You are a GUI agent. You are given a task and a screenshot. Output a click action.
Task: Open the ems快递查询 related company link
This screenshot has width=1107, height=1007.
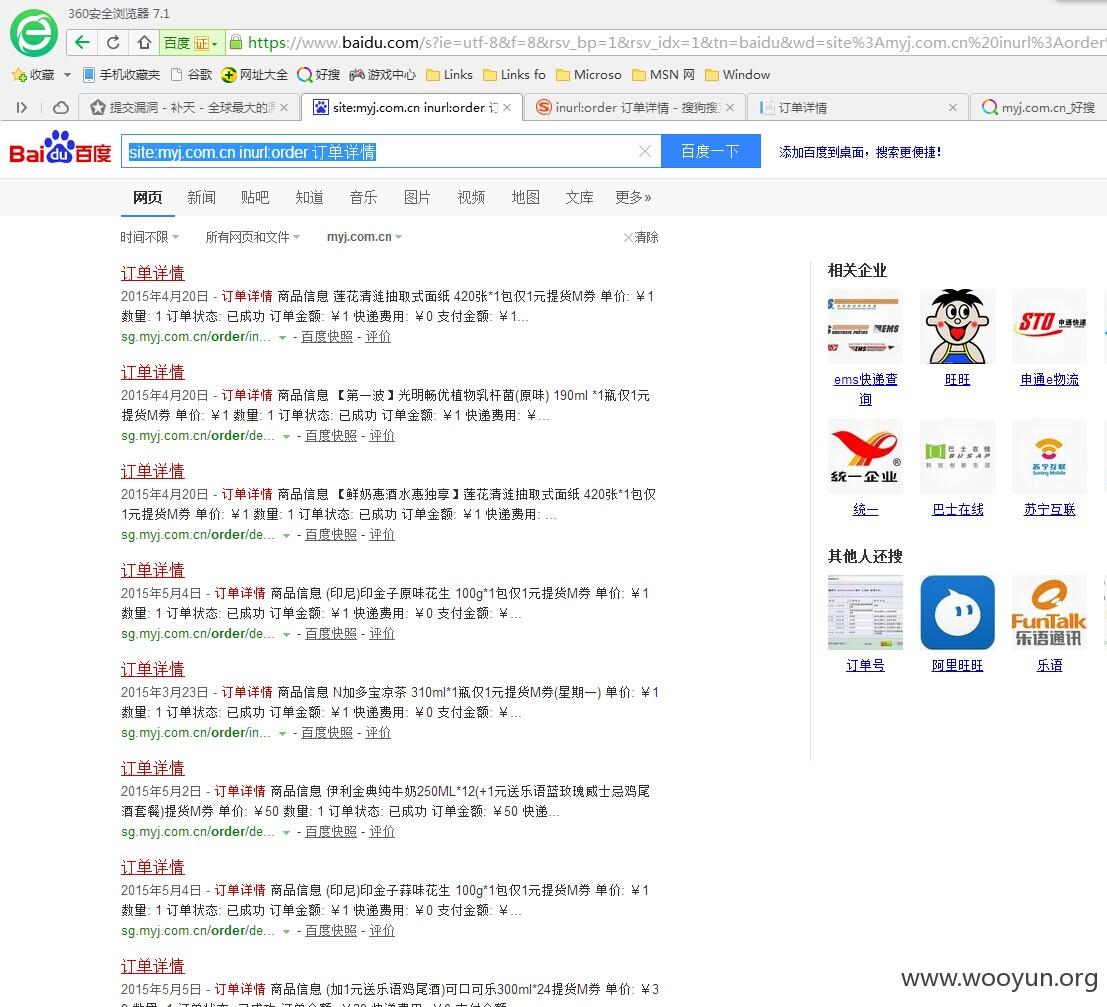[866, 389]
